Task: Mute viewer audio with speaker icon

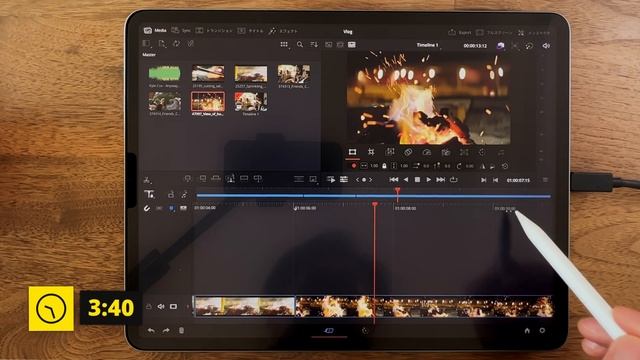Action: pyautogui.click(x=546, y=46)
